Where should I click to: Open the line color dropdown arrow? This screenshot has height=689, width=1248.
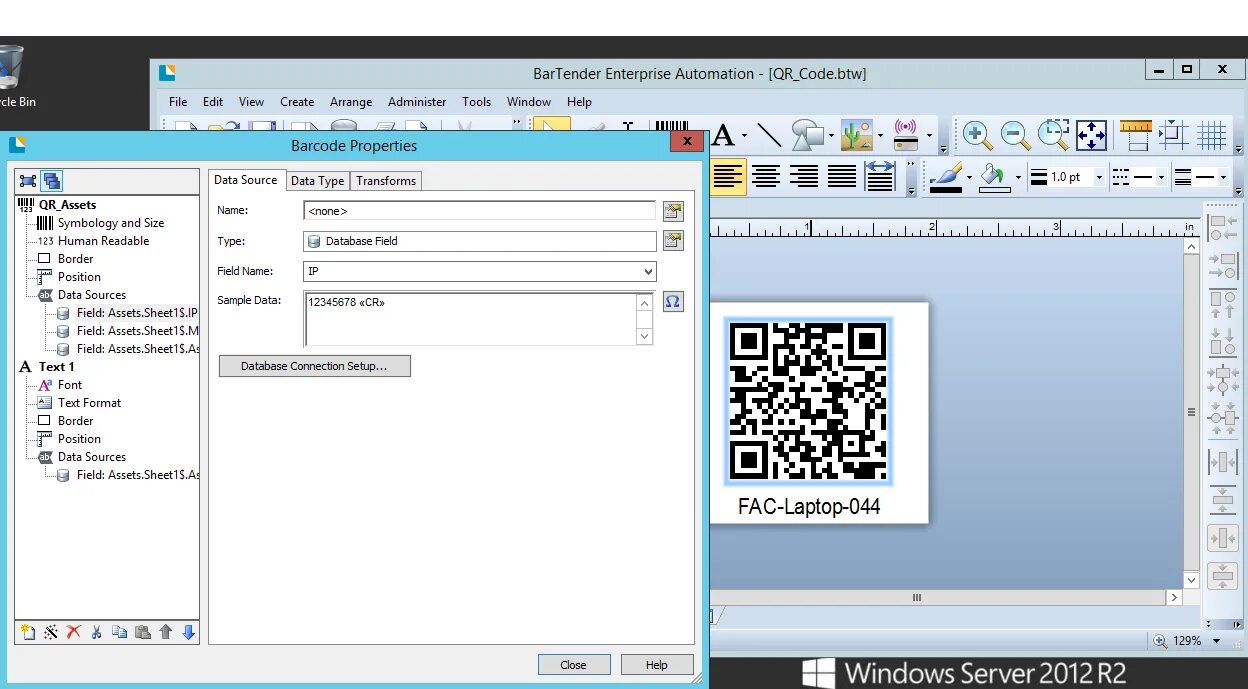point(969,178)
